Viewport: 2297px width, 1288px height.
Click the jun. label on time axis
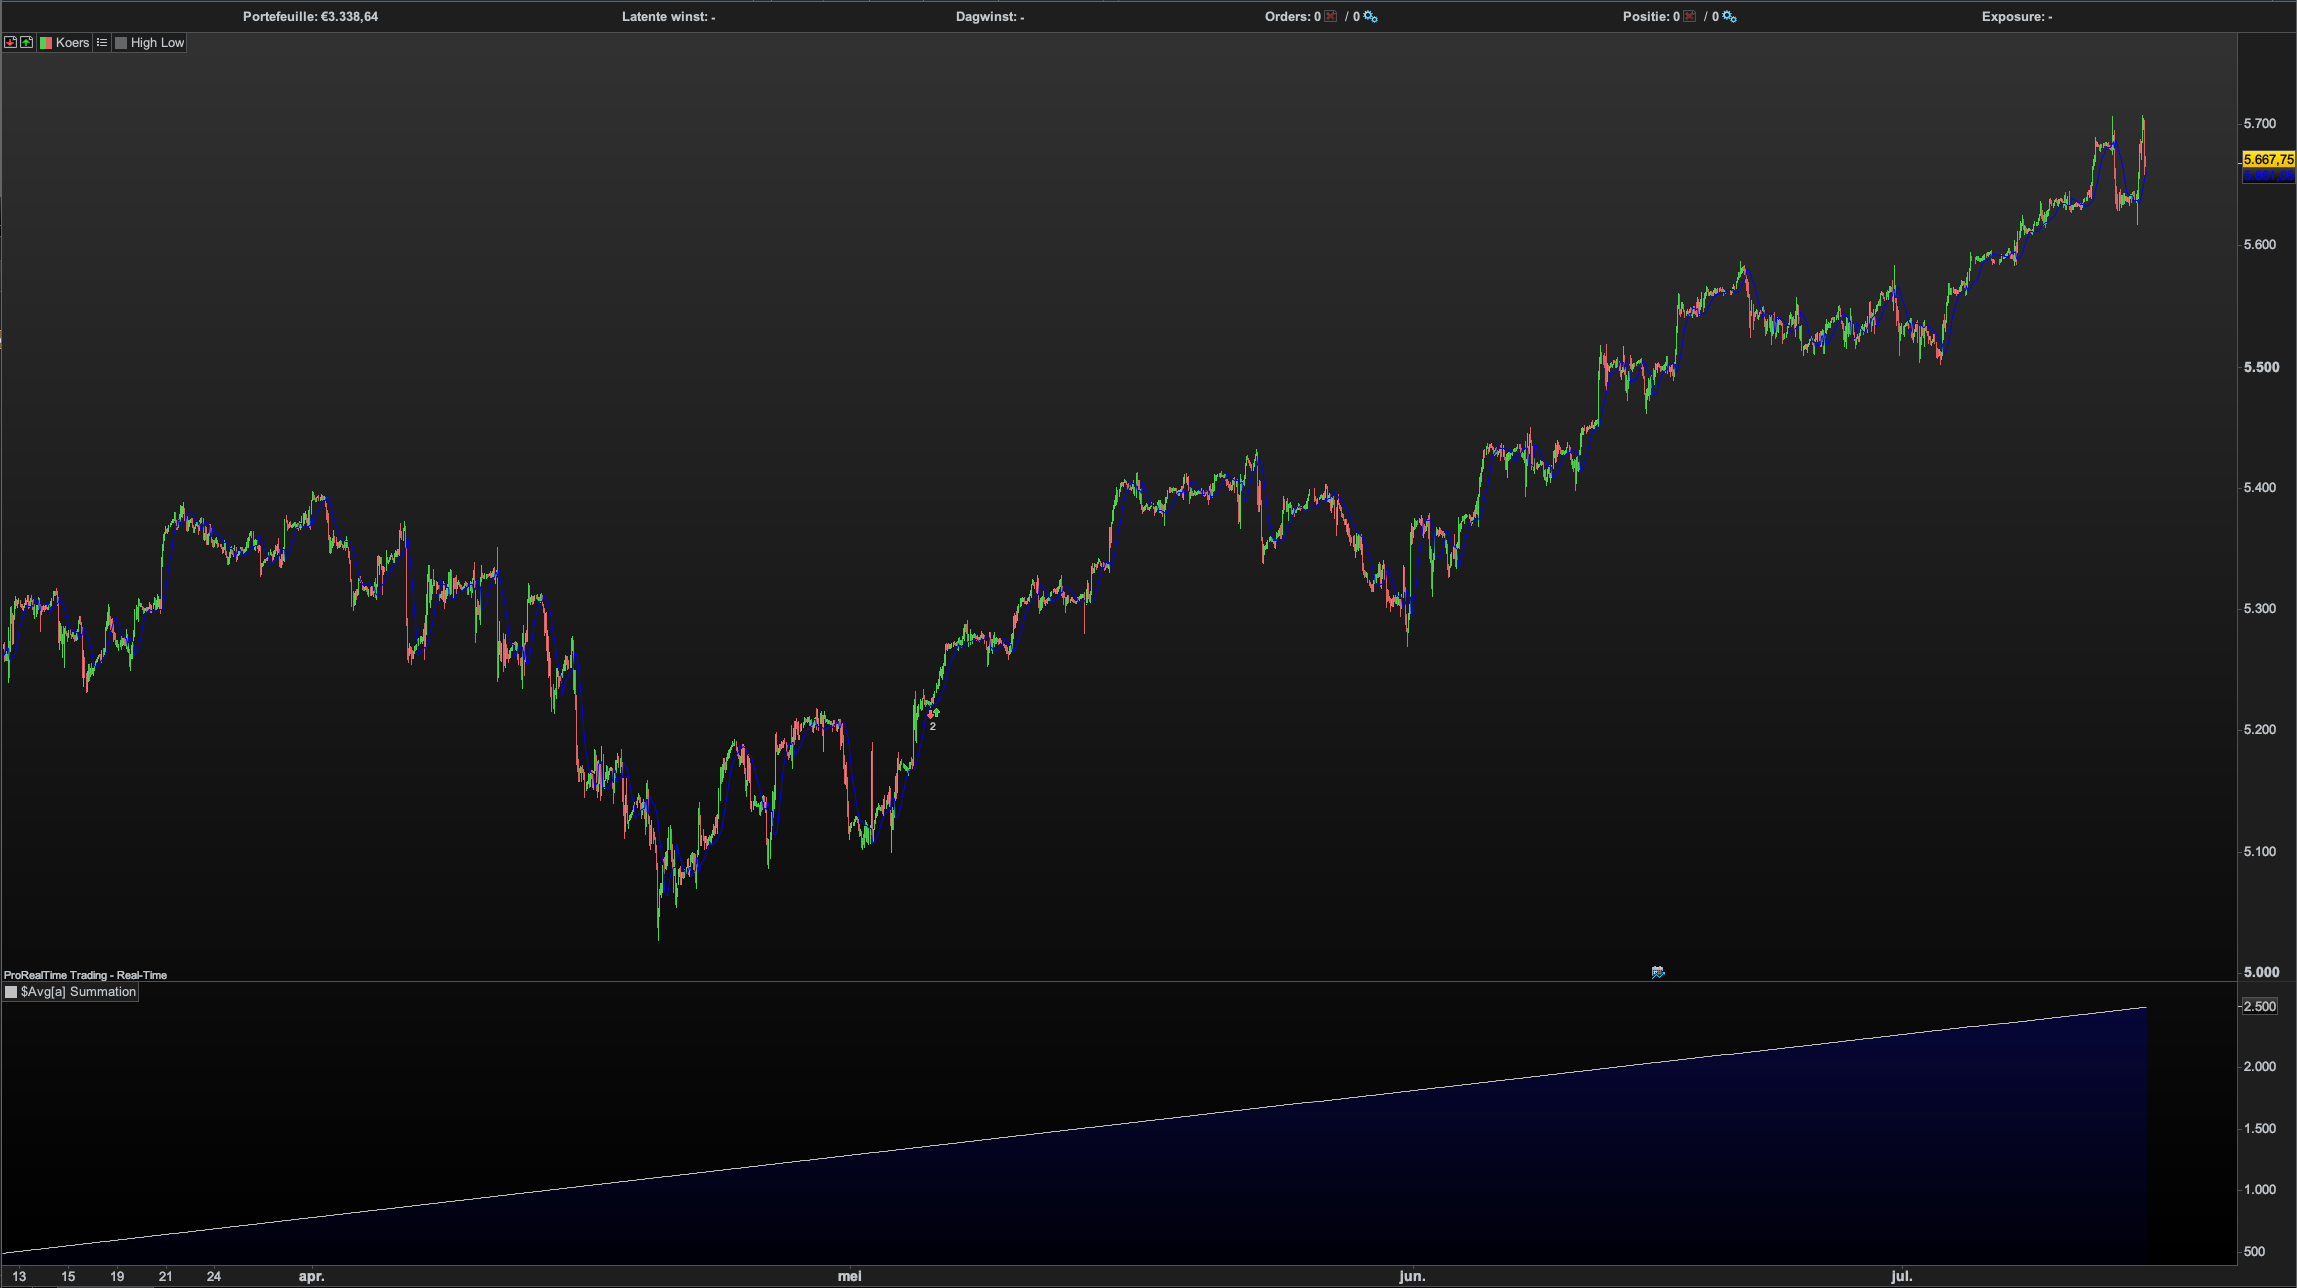point(1412,1276)
